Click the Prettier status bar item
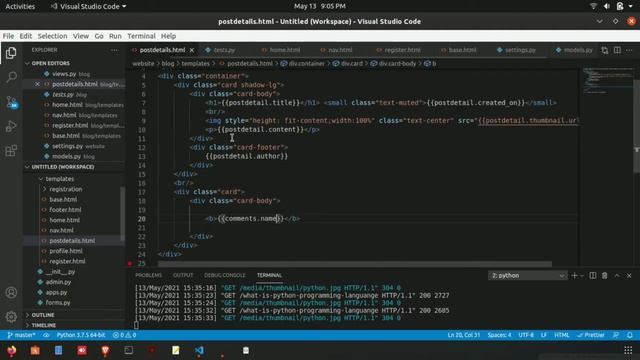The width and height of the screenshot is (640, 360). pos(591,335)
